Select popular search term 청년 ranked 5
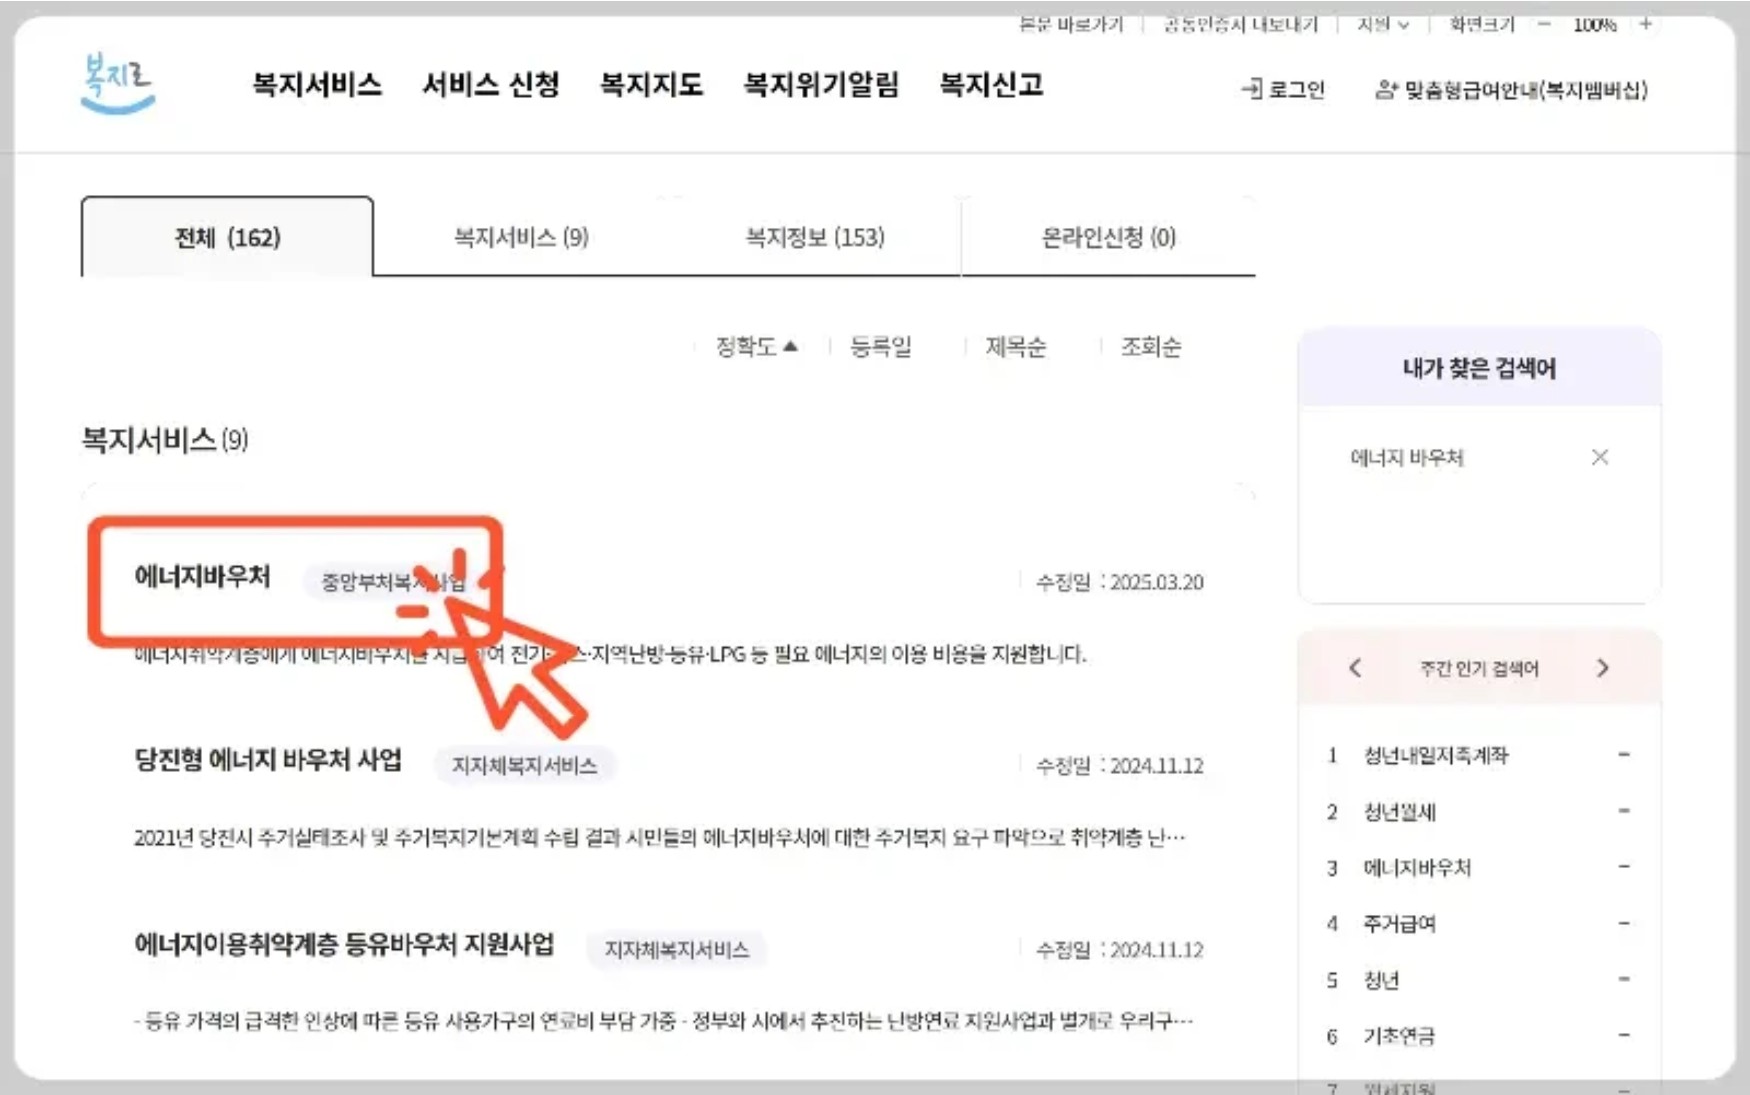The height and width of the screenshot is (1095, 1750). click(x=1381, y=979)
